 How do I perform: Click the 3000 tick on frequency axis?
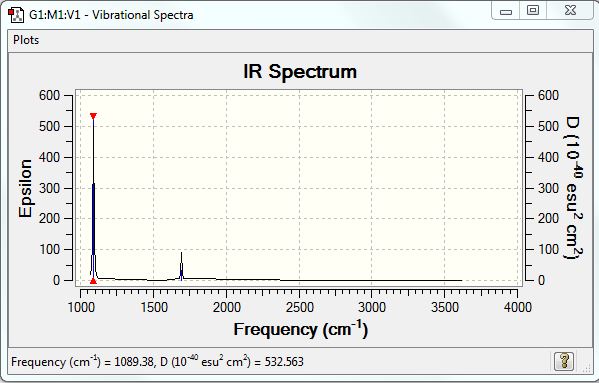click(372, 307)
